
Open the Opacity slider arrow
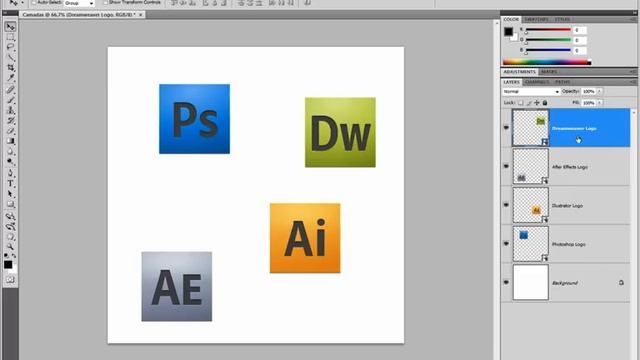click(x=599, y=91)
